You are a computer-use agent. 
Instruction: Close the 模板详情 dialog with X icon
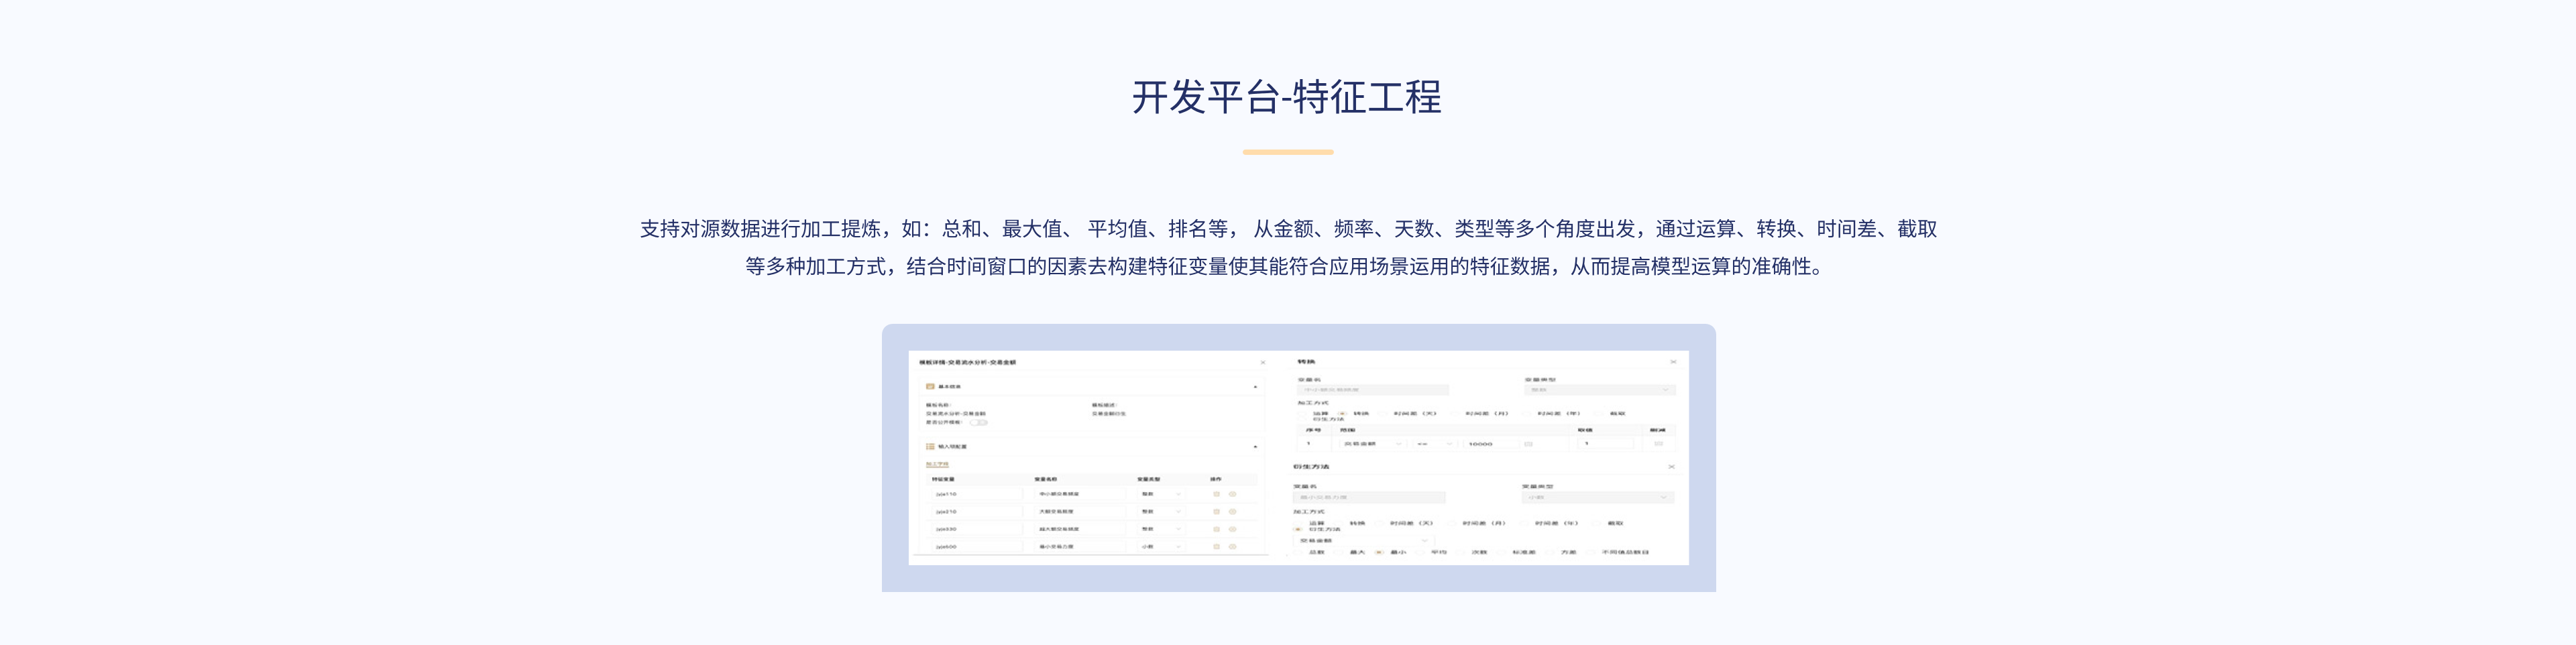1263,362
